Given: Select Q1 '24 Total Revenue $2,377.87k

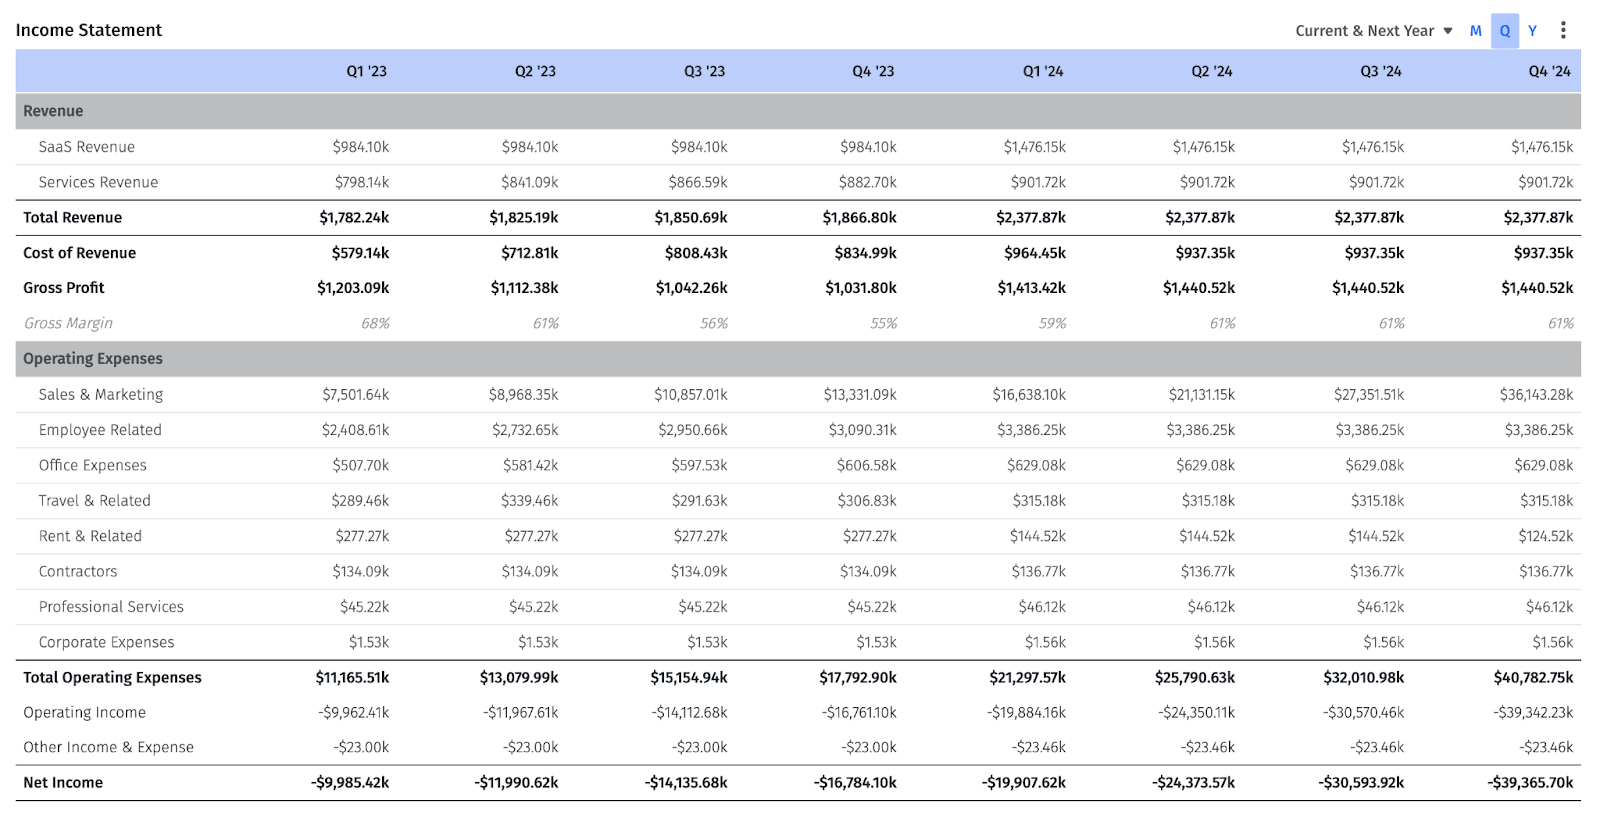Looking at the screenshot, I should tap(1031, 218).
